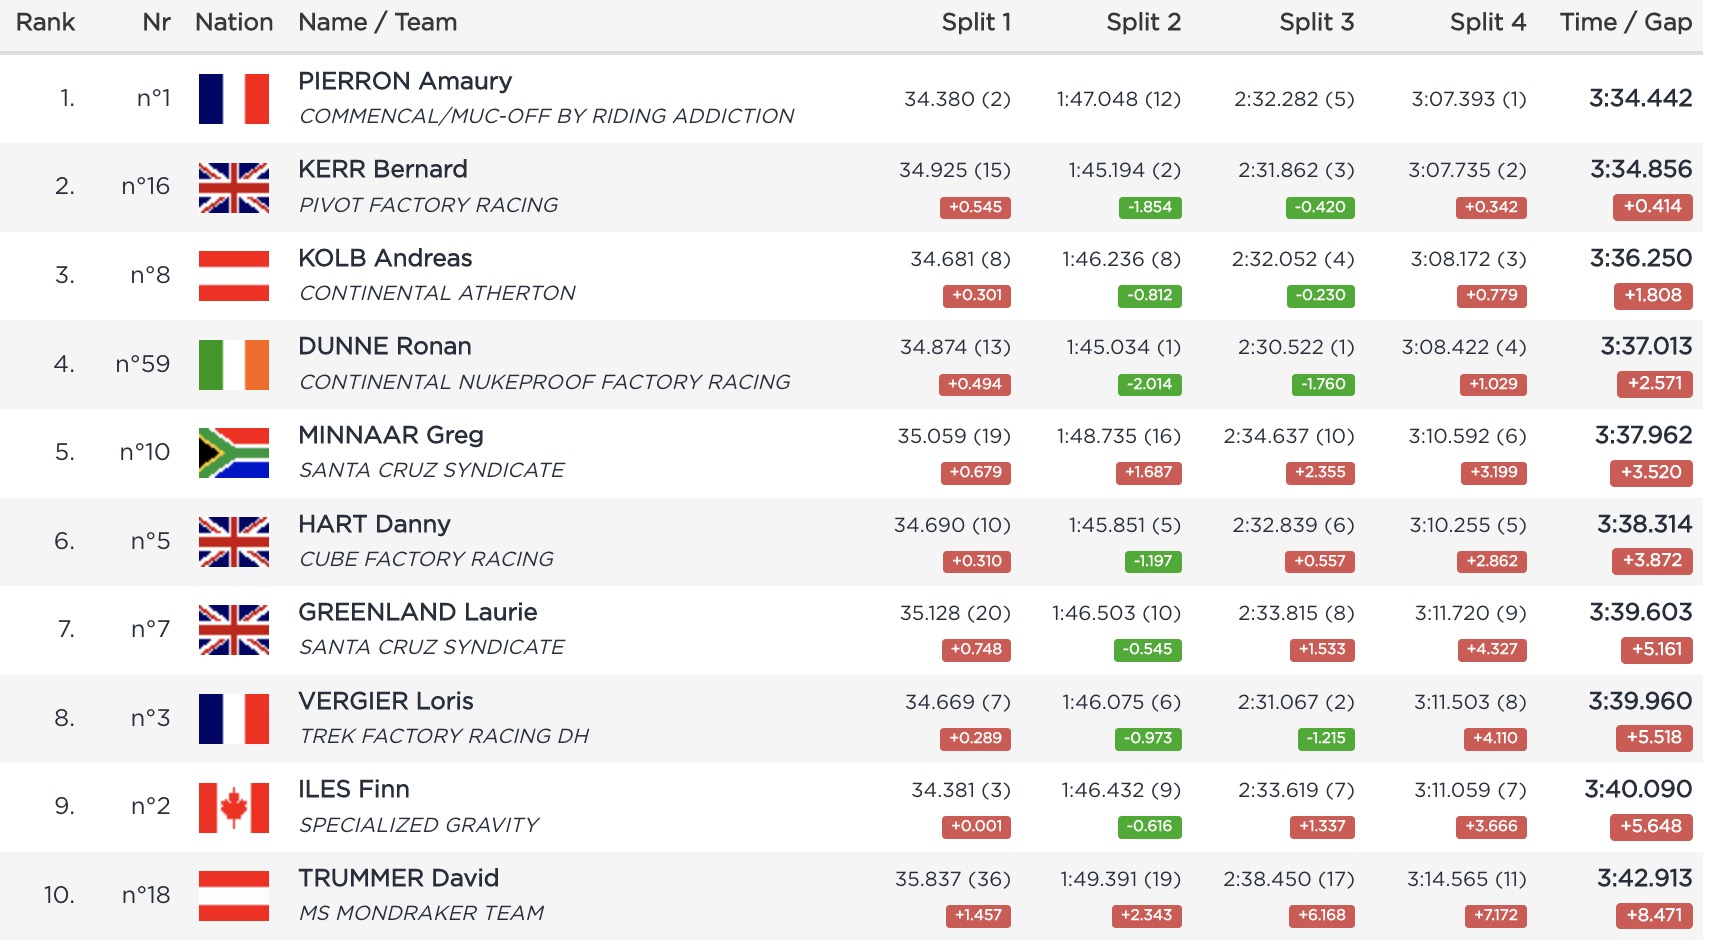The width and height of the screenshot is (1716, 948).
Task: Click the Name / Team column header
Action: pyautogui.click(x=377, y=22)
